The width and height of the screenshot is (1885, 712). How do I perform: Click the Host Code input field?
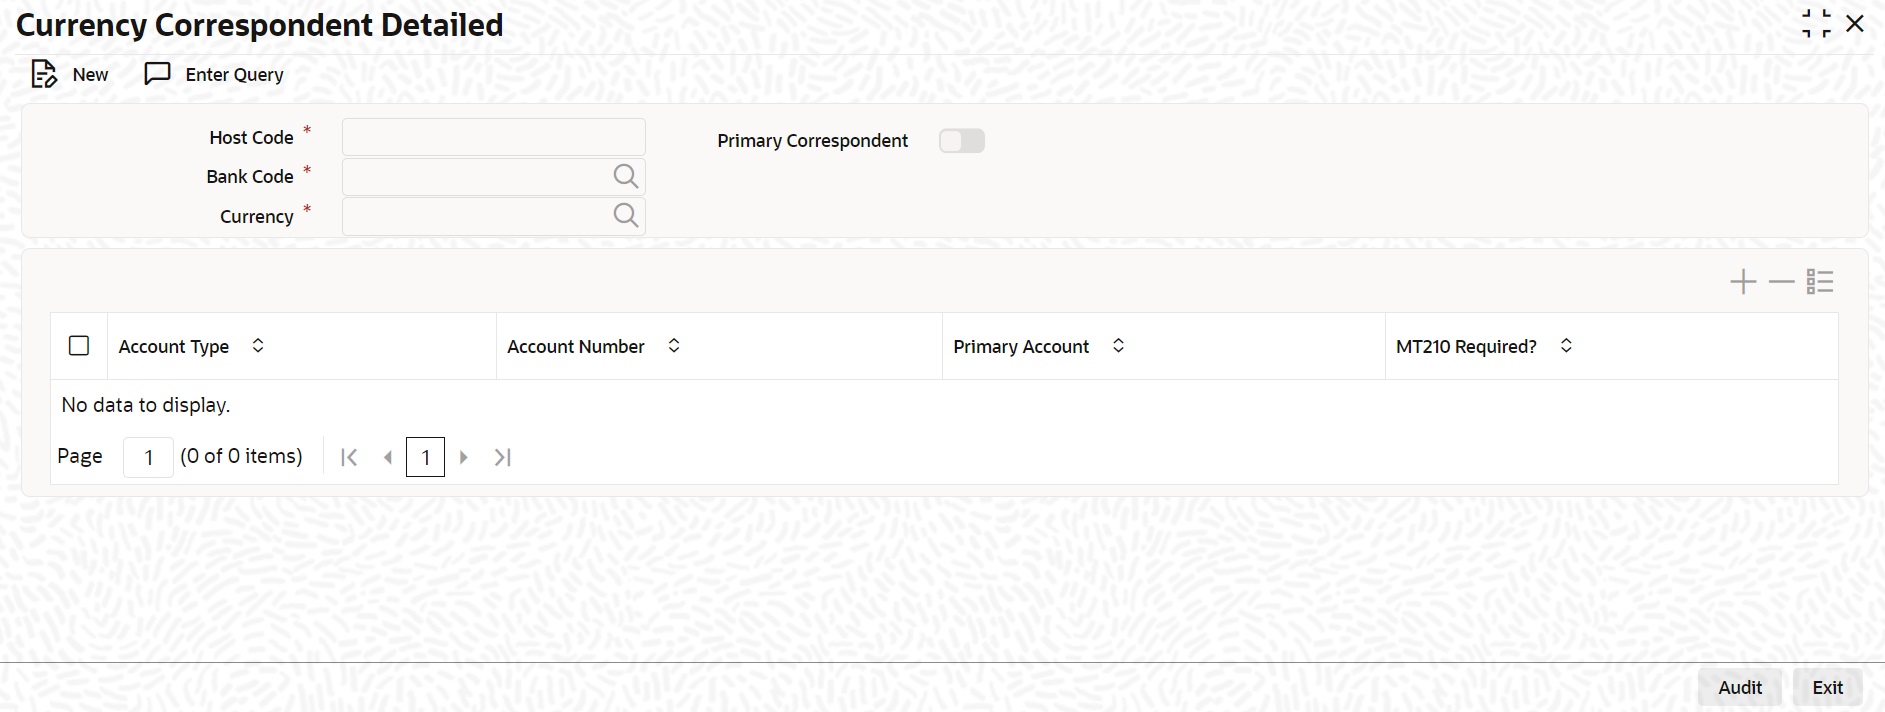pos(494,137)
